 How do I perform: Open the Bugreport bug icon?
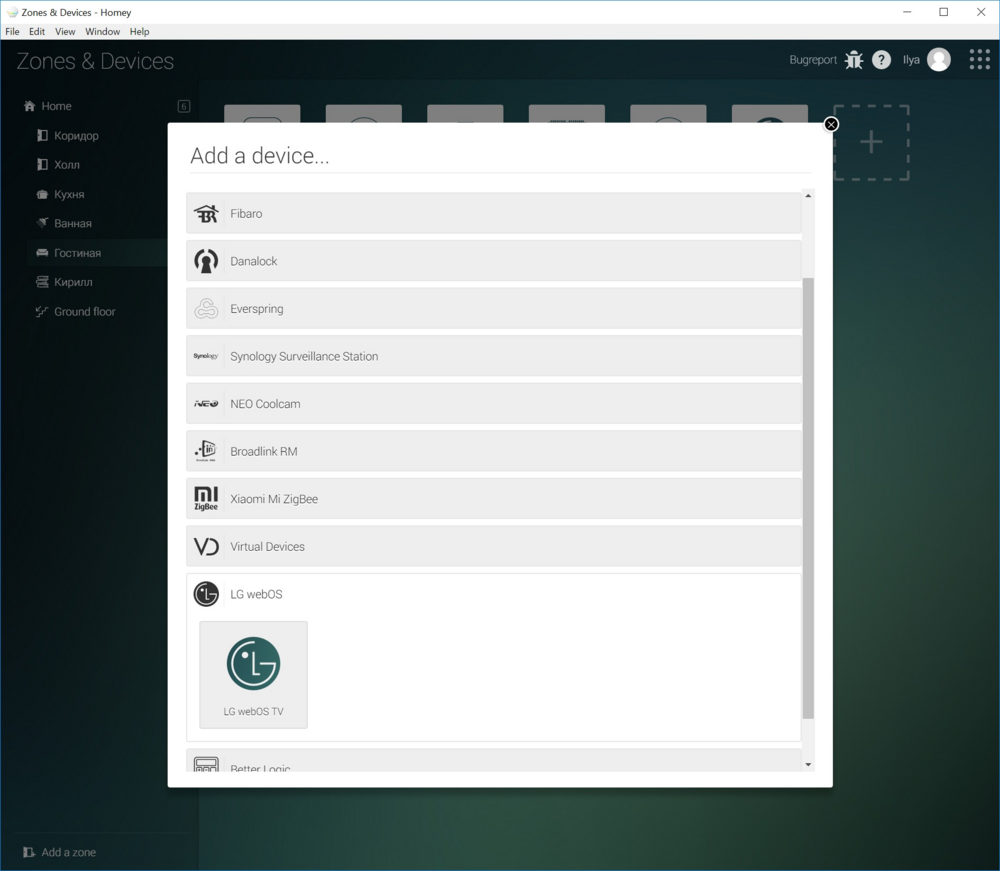coord(853,60)
